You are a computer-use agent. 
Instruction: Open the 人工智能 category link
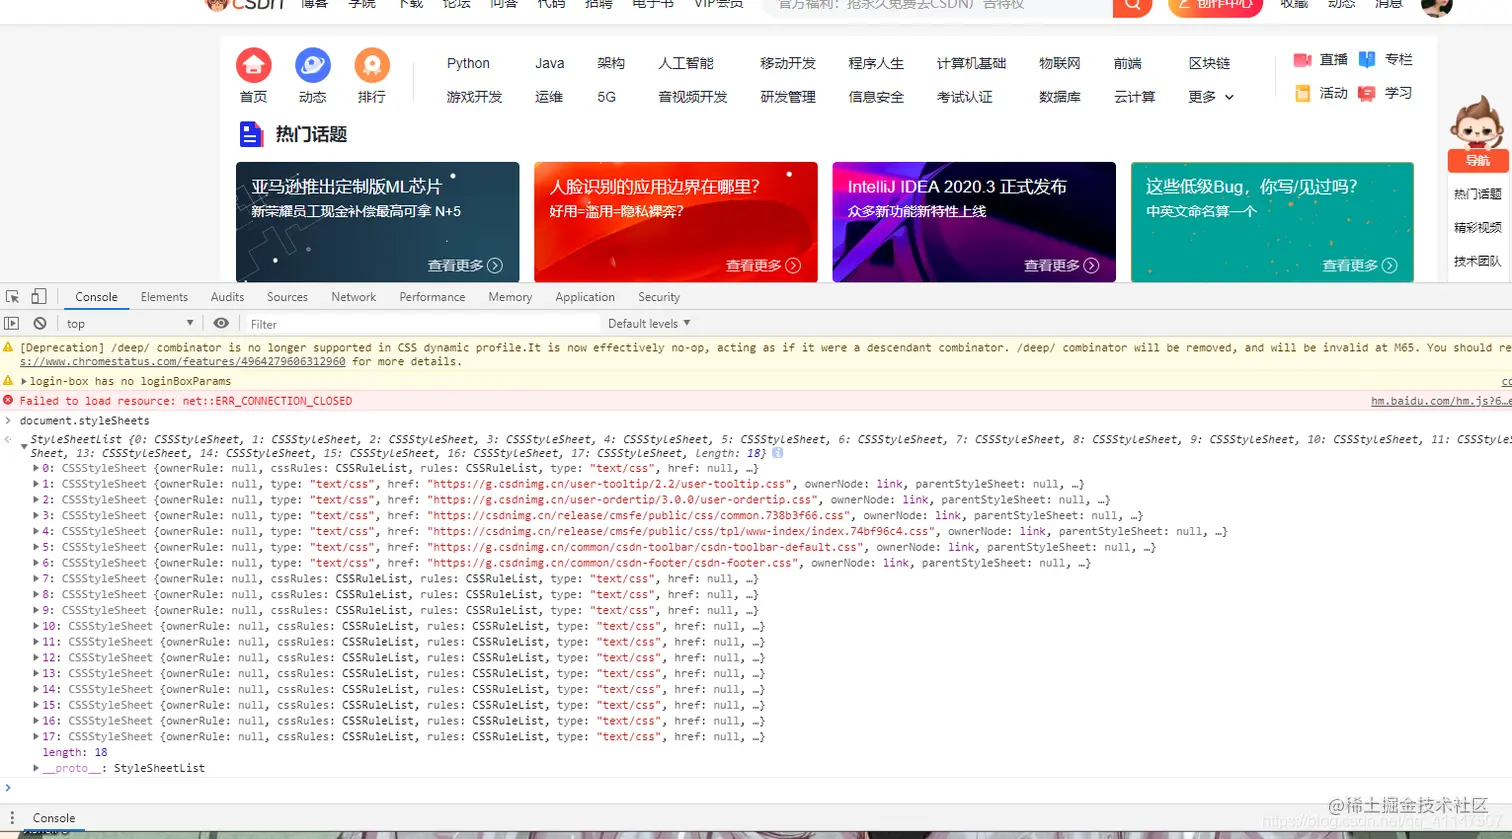point(686,63)
